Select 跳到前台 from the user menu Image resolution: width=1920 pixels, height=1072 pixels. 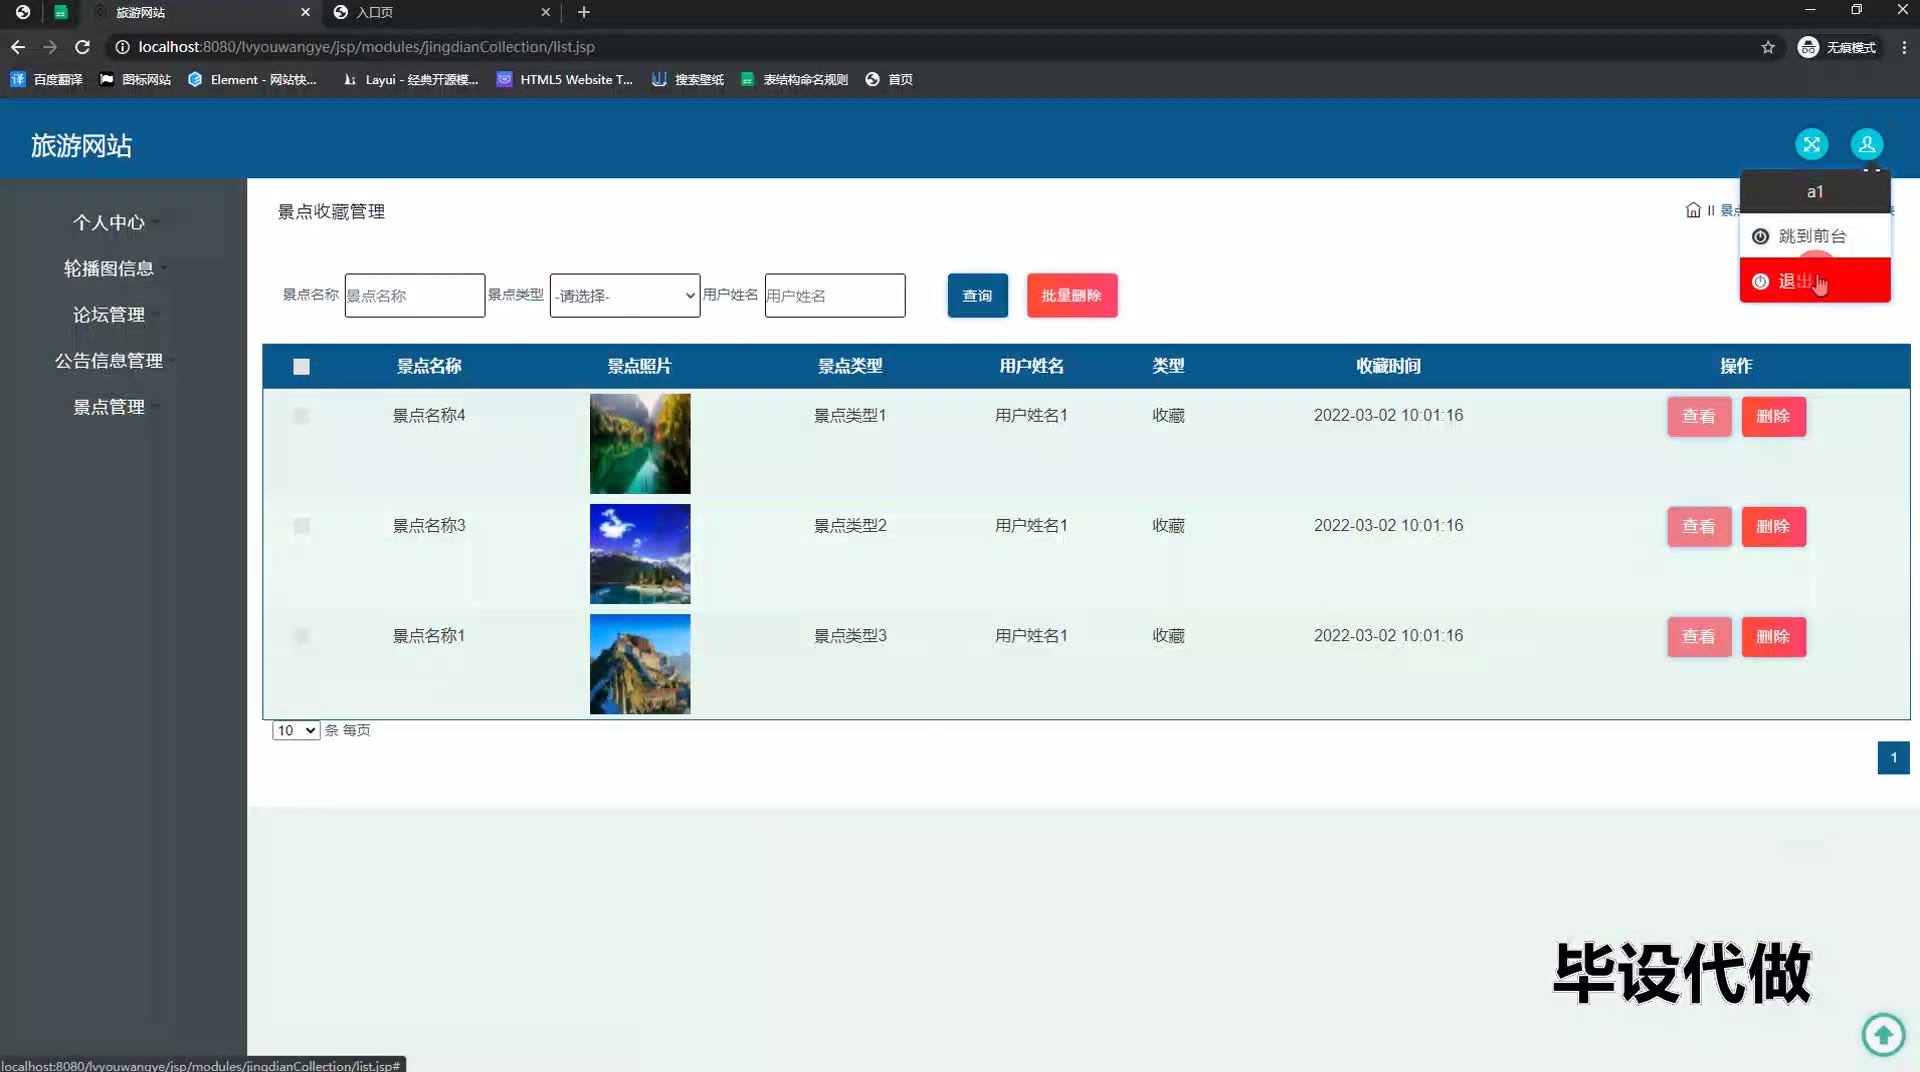[x=1812, y=236]
